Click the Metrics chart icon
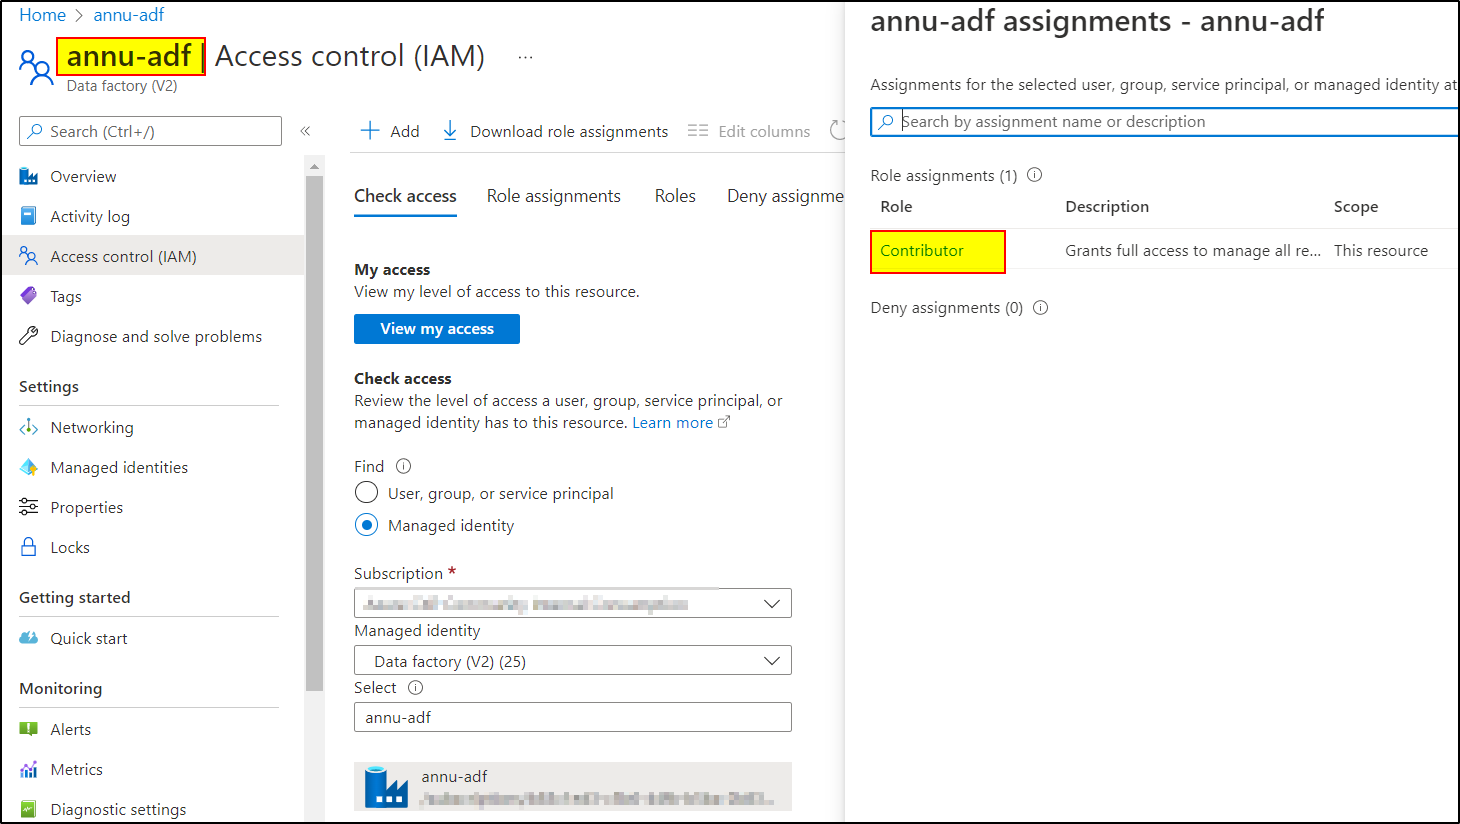Screen dimensions: 1460x824 pos(29,770)
